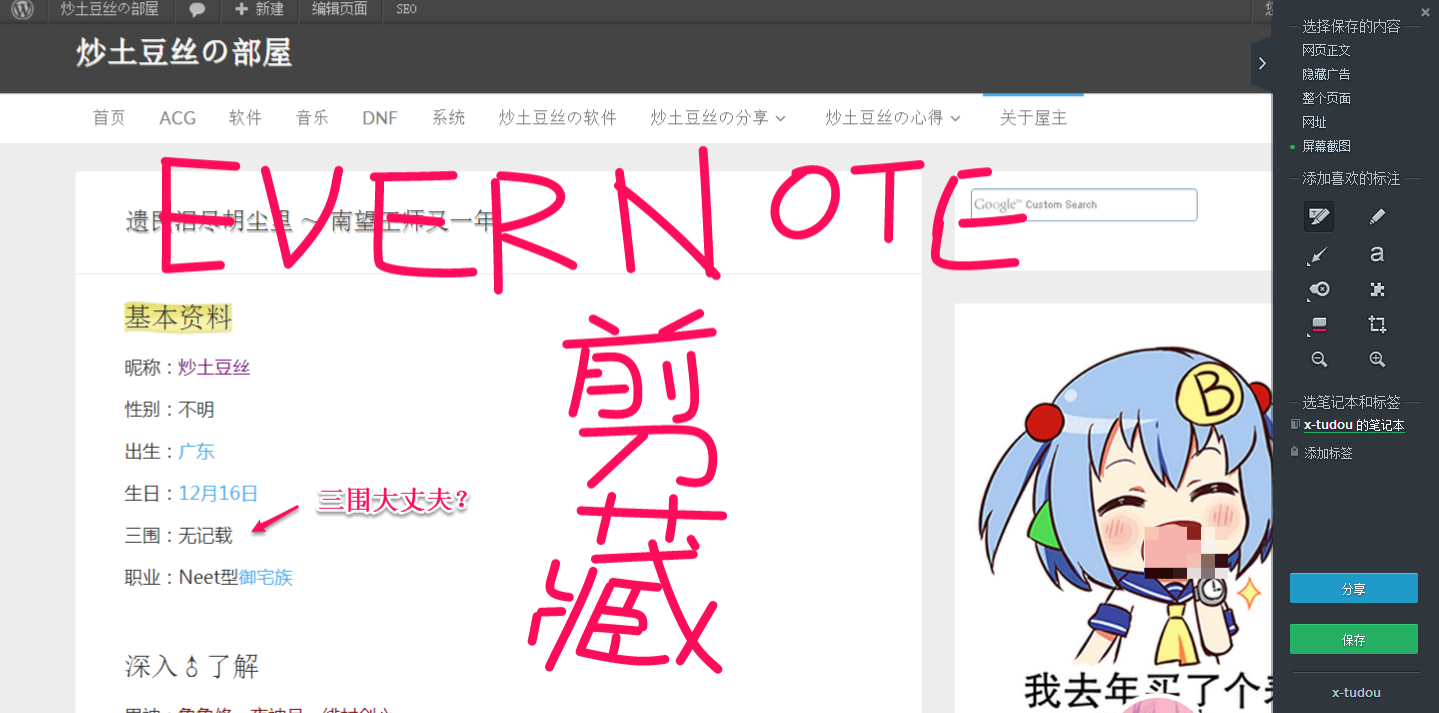Select the 网页正文 clip option
This screenshot has width=1439, height=713.
[x=1326, y=50]
